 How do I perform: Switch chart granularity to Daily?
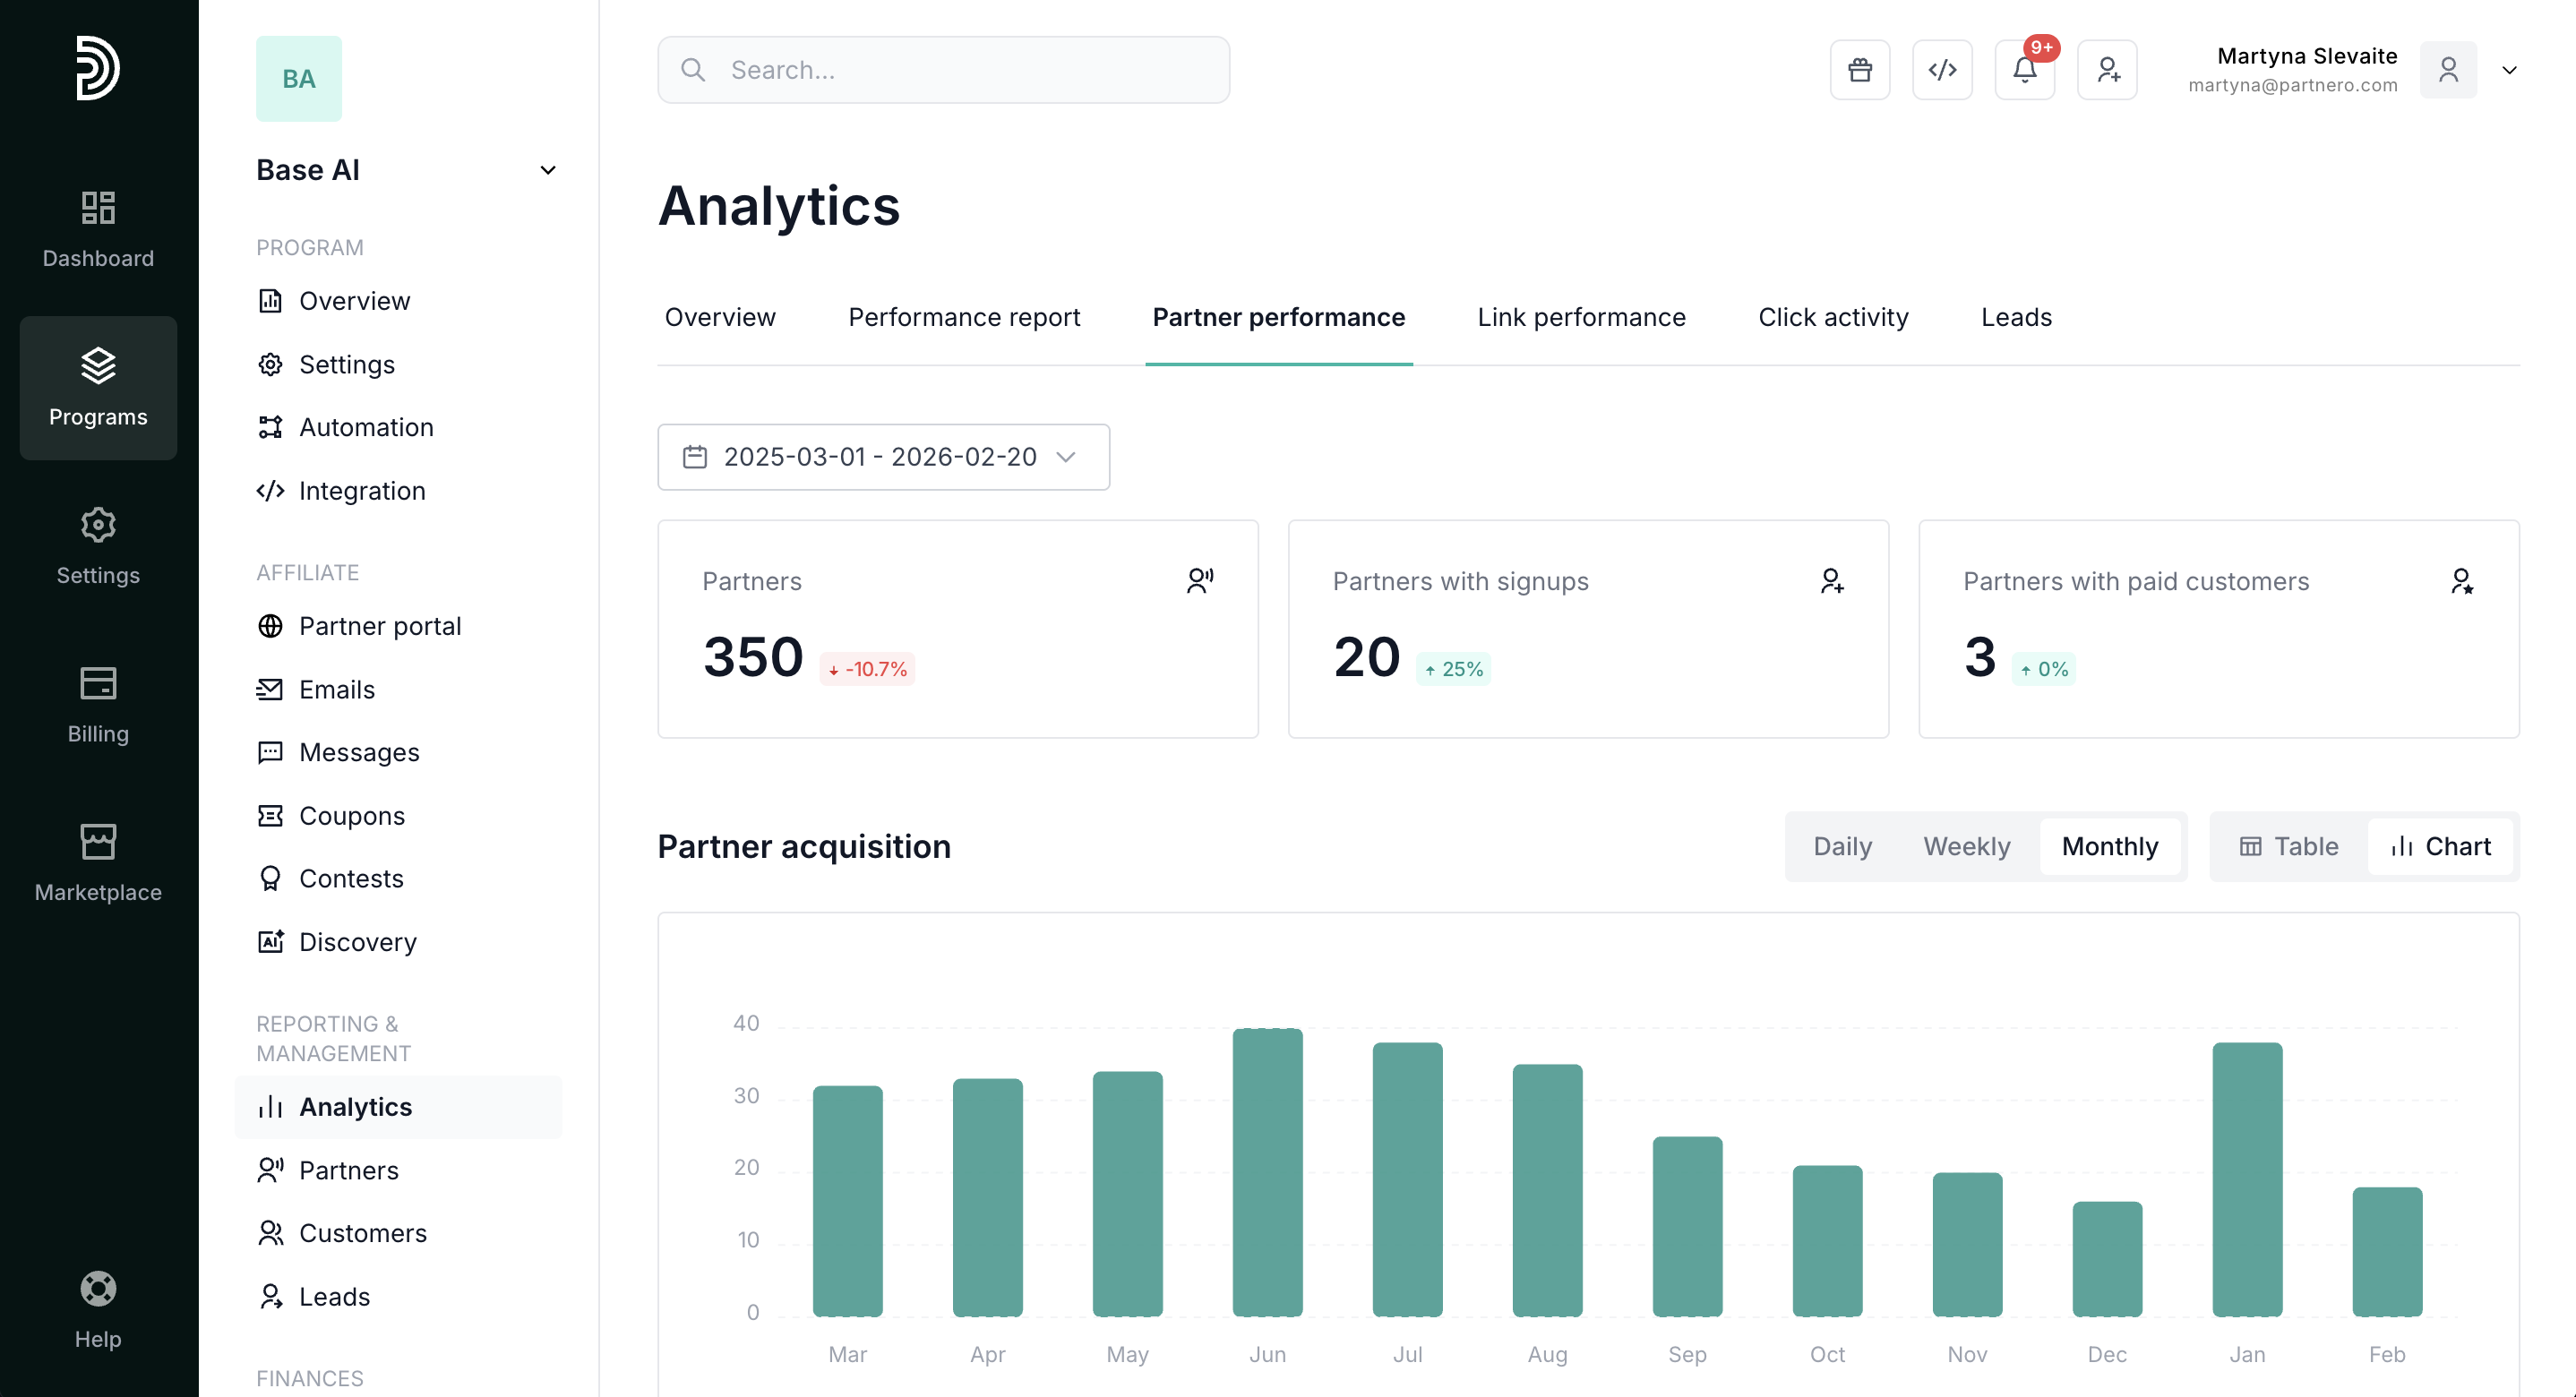[x=1842, y=846]
